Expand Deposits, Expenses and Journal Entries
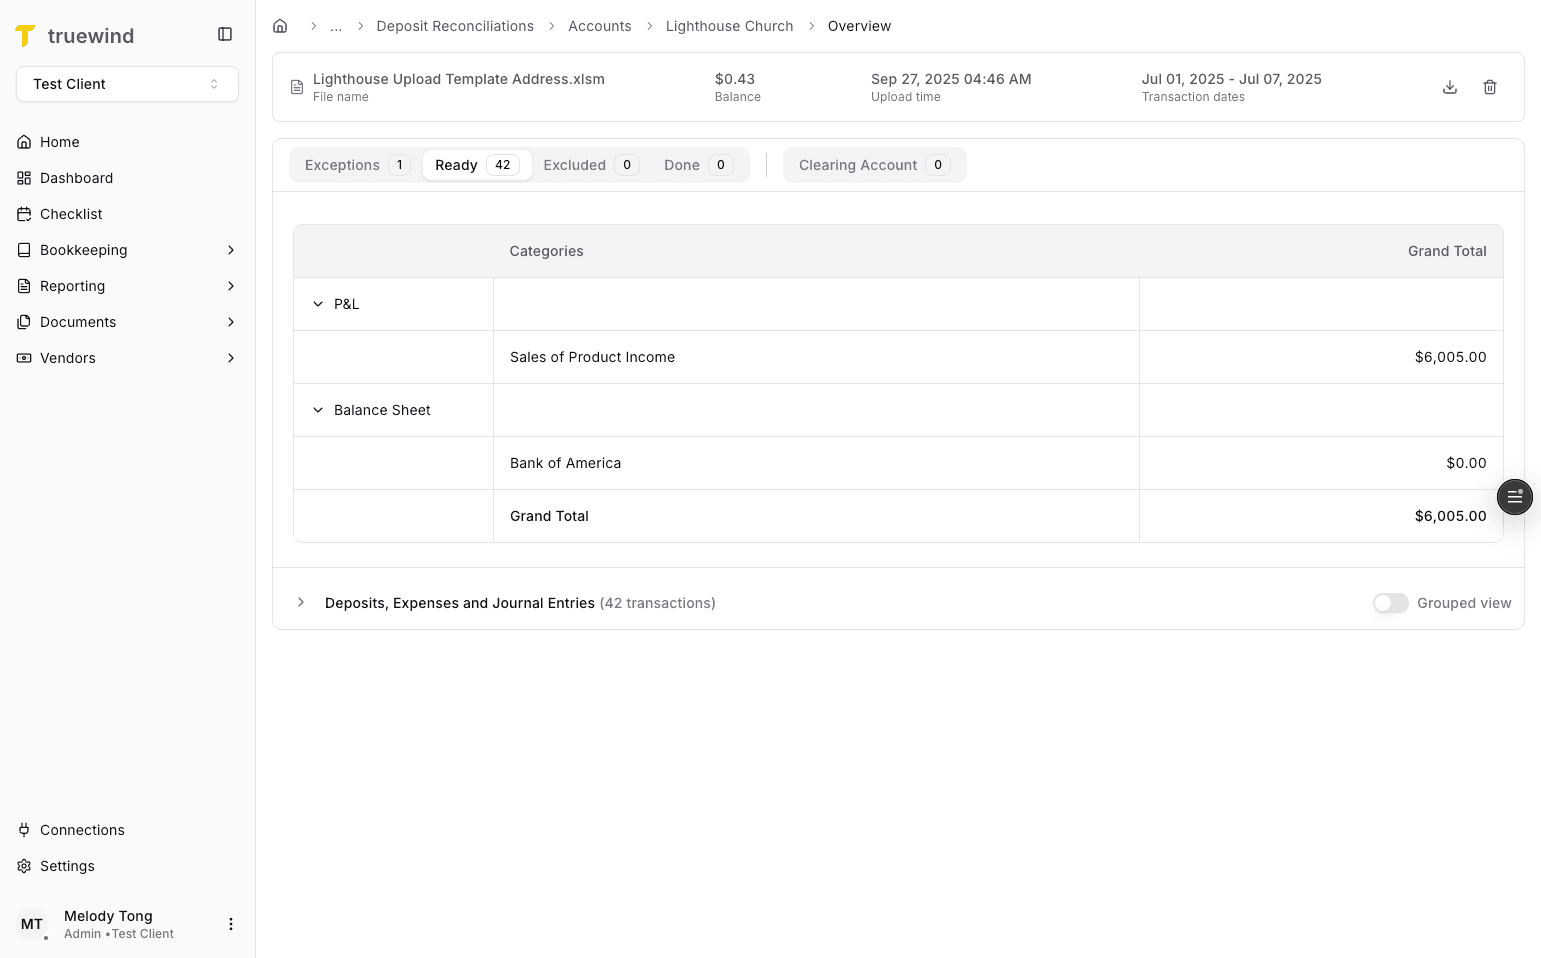The width and height of the screenshot is (1541, 958). pyautogui.click(x=301, y=603)
